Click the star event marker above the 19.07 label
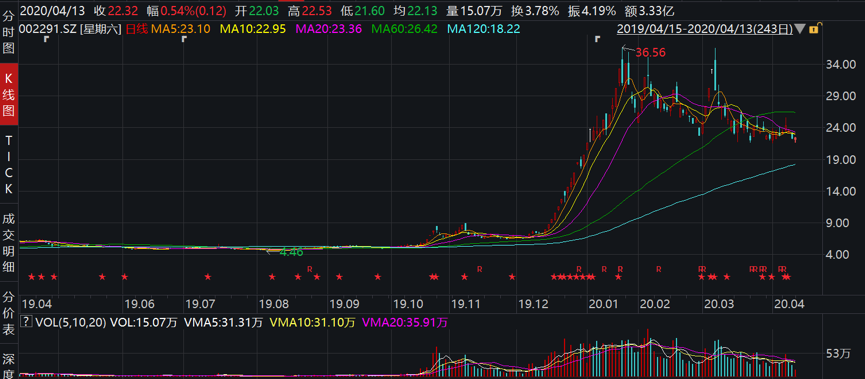Screen dimensions: 865x379 click(x=207, y=277)
